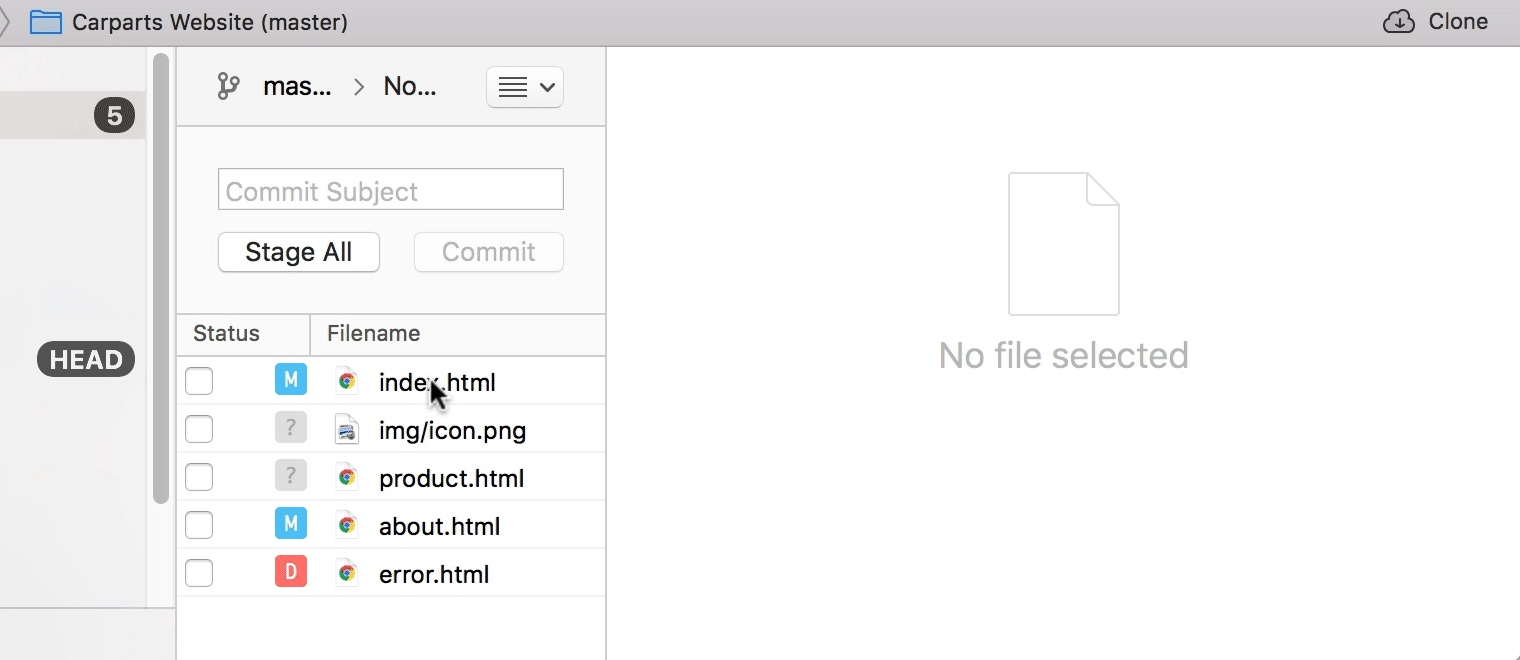Click the cloud download icon next to Clone
The width and height of the screenshot is (1520, 660).
pyautogui.click(x=1398, y=21)
